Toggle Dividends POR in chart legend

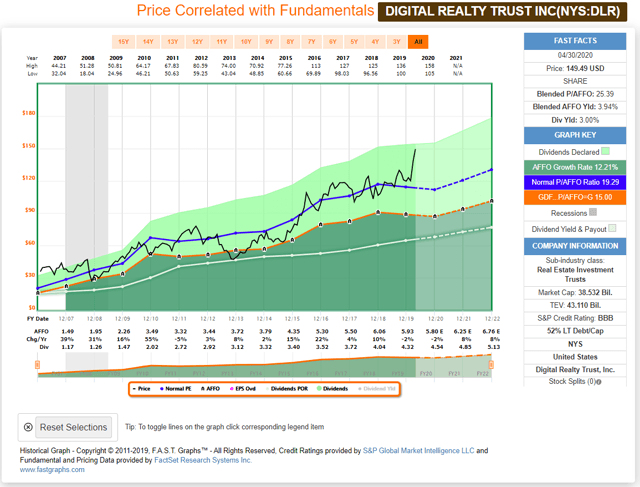[x=287, y=389]
